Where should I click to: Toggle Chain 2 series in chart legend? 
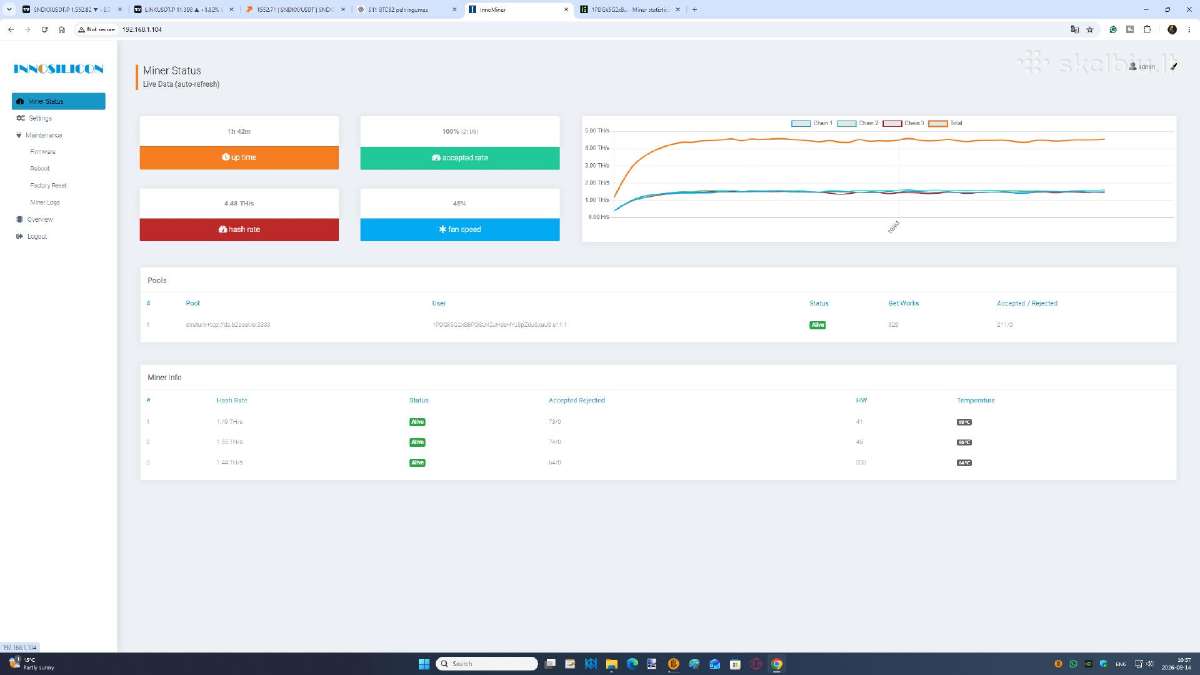coord(856,123)
